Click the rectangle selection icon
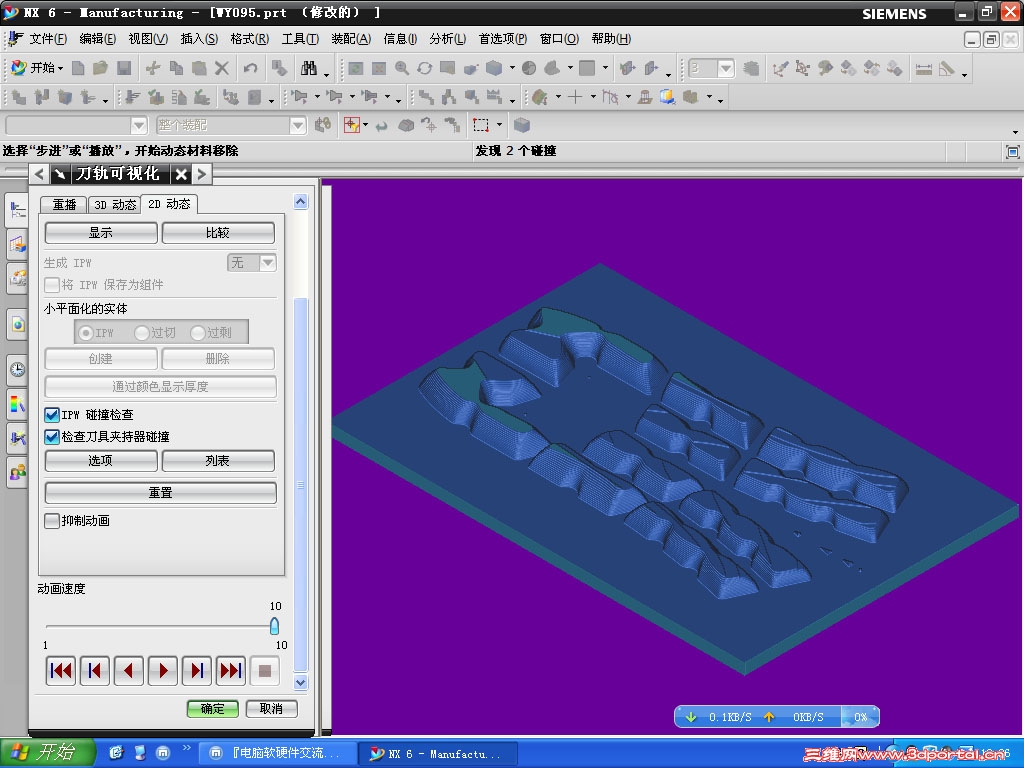This screenshot has width=1024, height=768. point(481,125)
